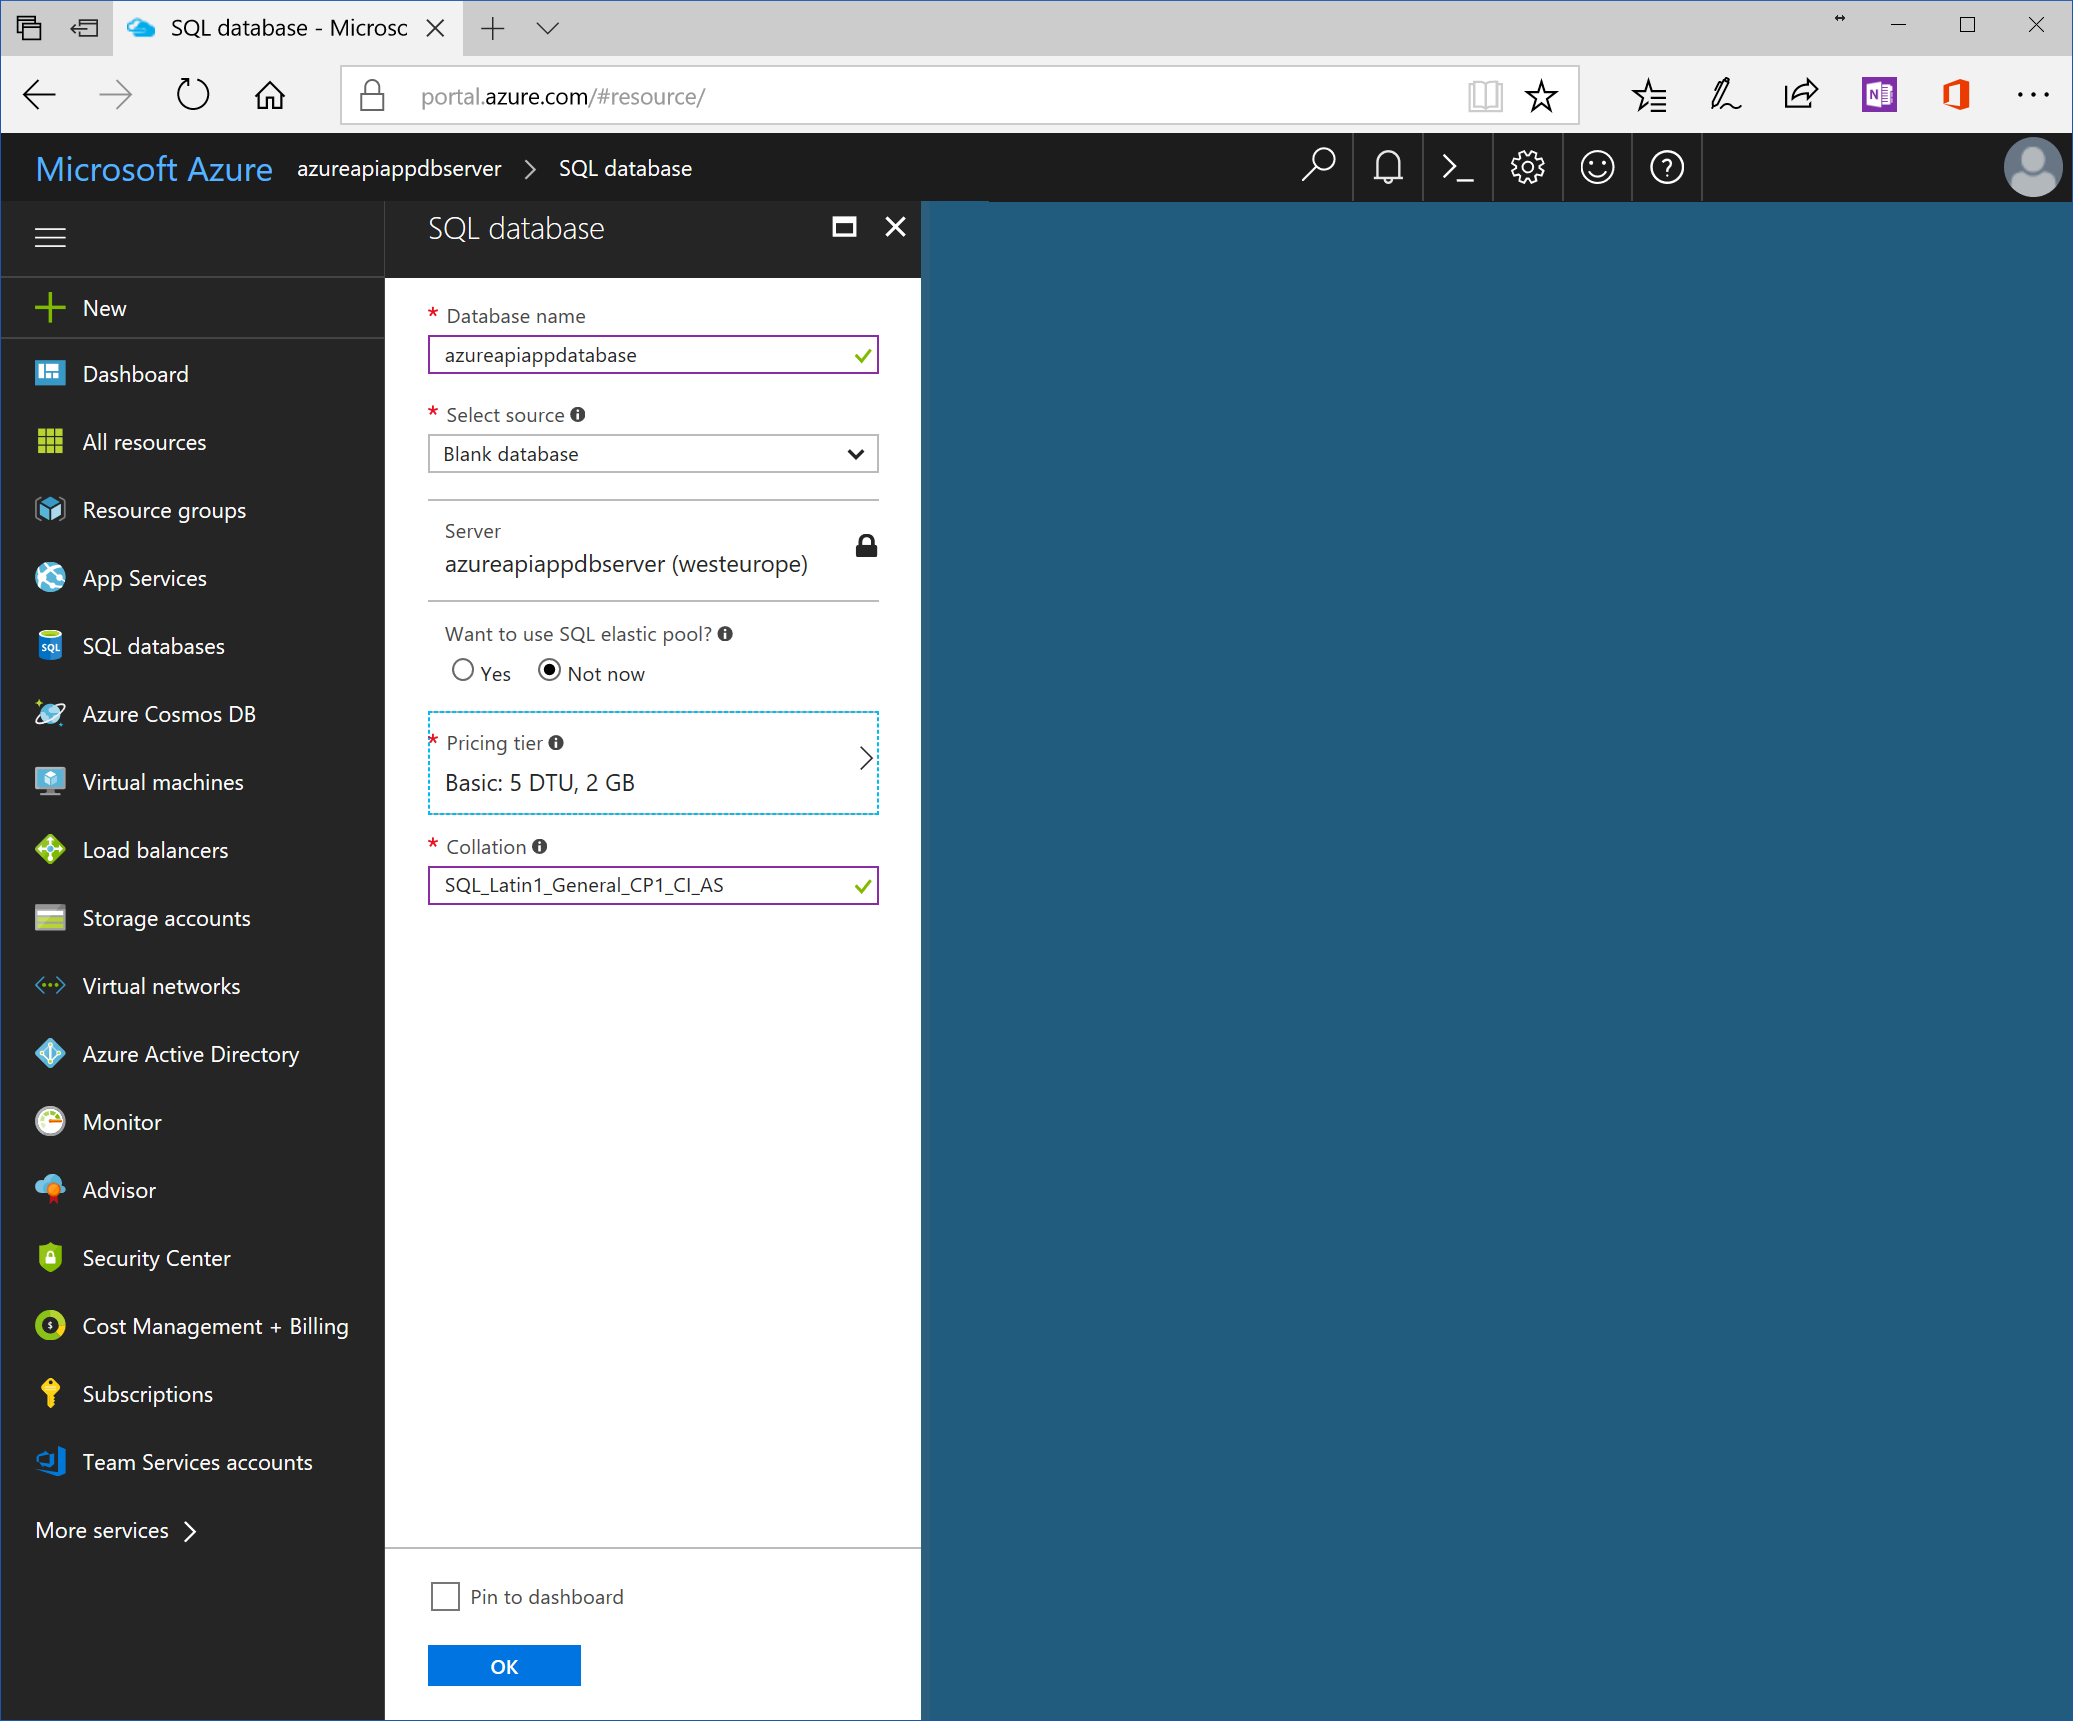Click the Select source info icon

[x=578, y=415]
